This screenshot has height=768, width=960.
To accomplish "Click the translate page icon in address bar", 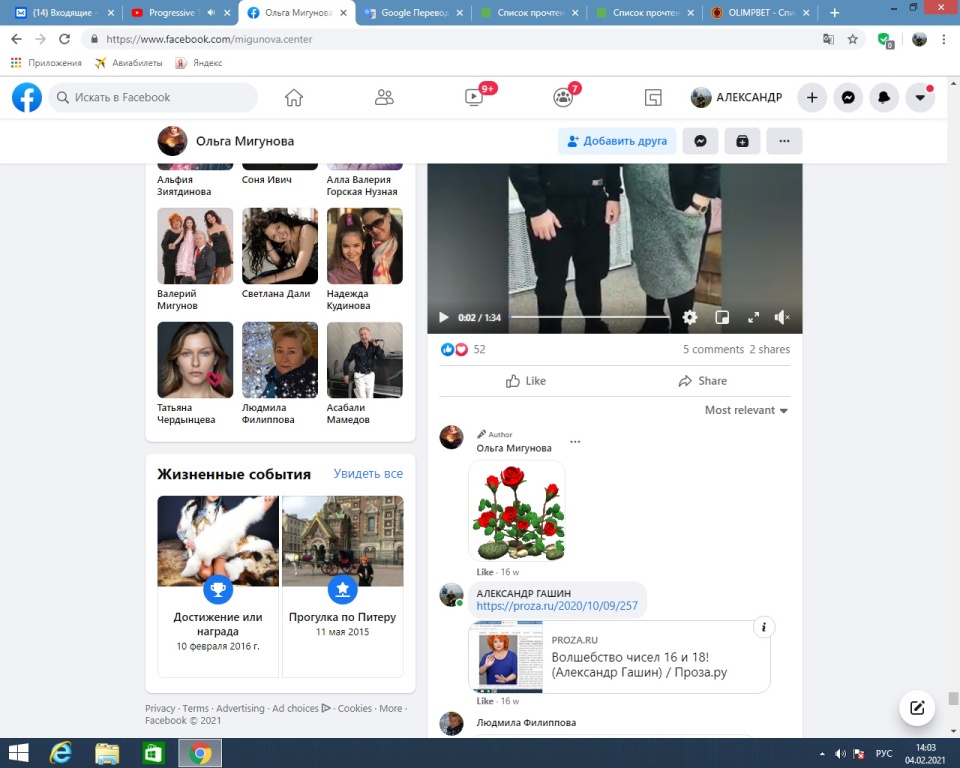I will point(828,39).
